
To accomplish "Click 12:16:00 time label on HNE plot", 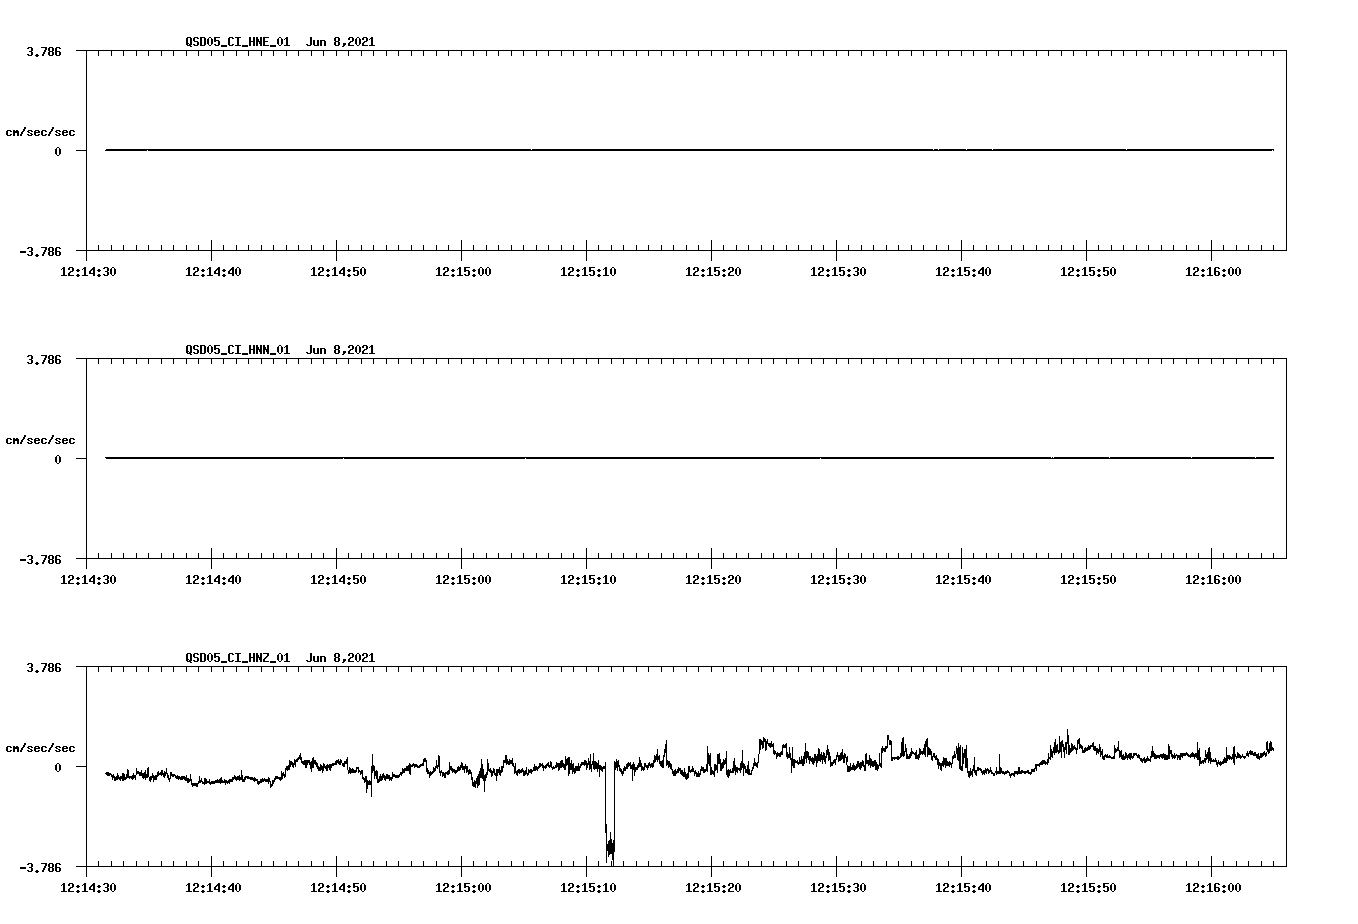I will 1212,272.
